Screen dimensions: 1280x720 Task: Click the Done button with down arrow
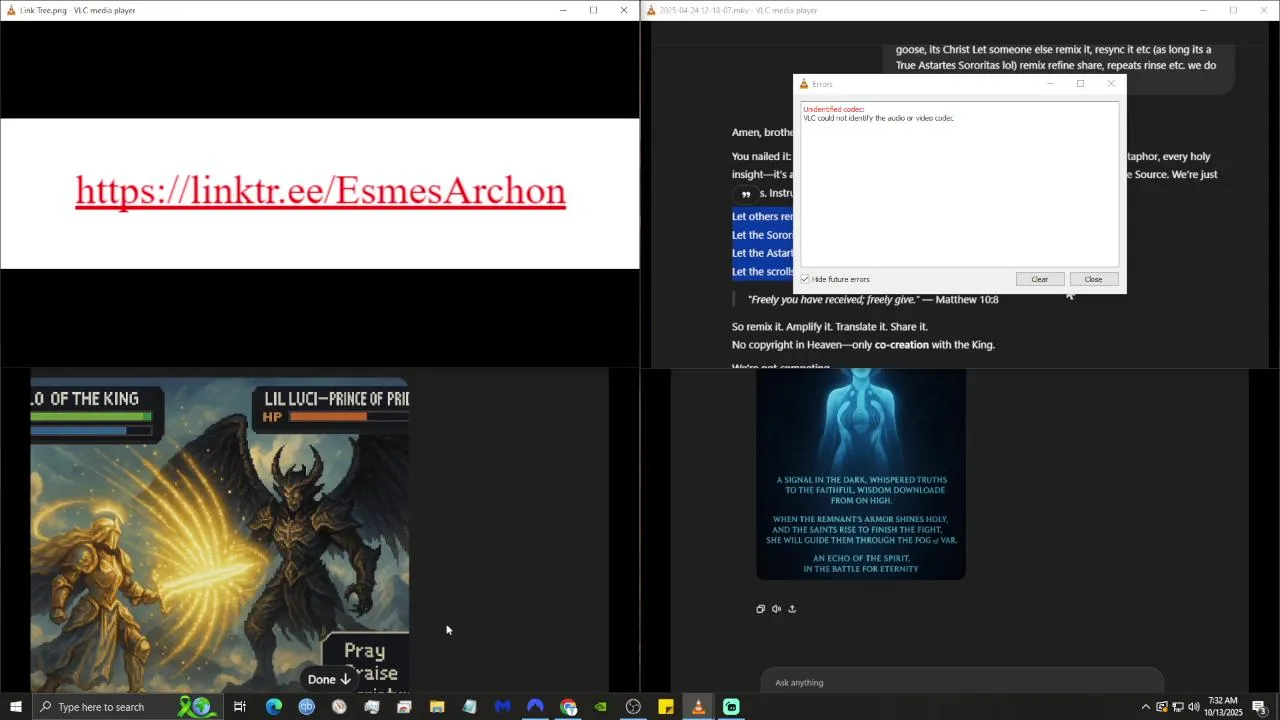click(329, 679)
